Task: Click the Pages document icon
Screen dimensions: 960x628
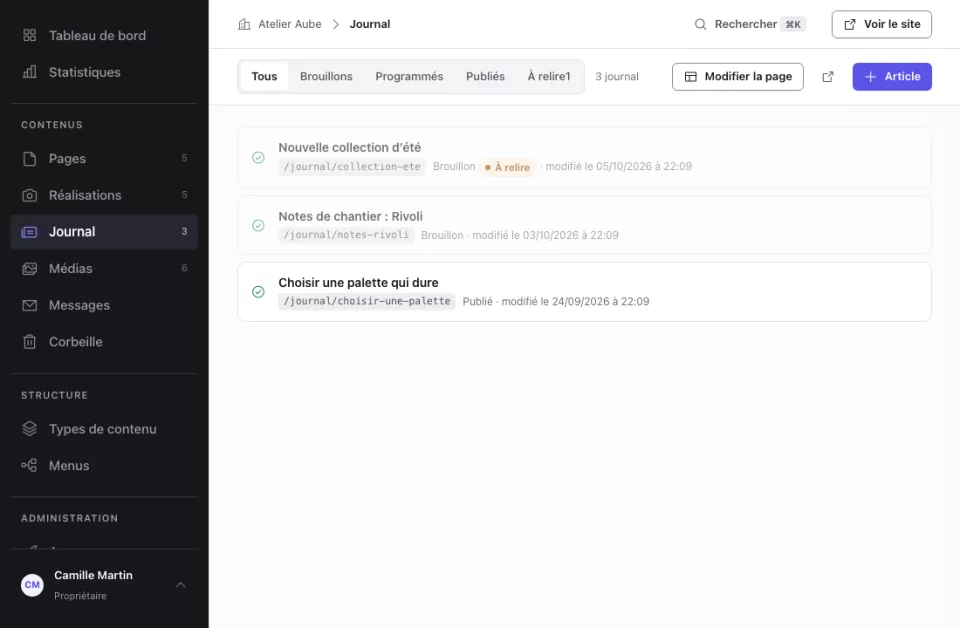Action: coord(29,159)
